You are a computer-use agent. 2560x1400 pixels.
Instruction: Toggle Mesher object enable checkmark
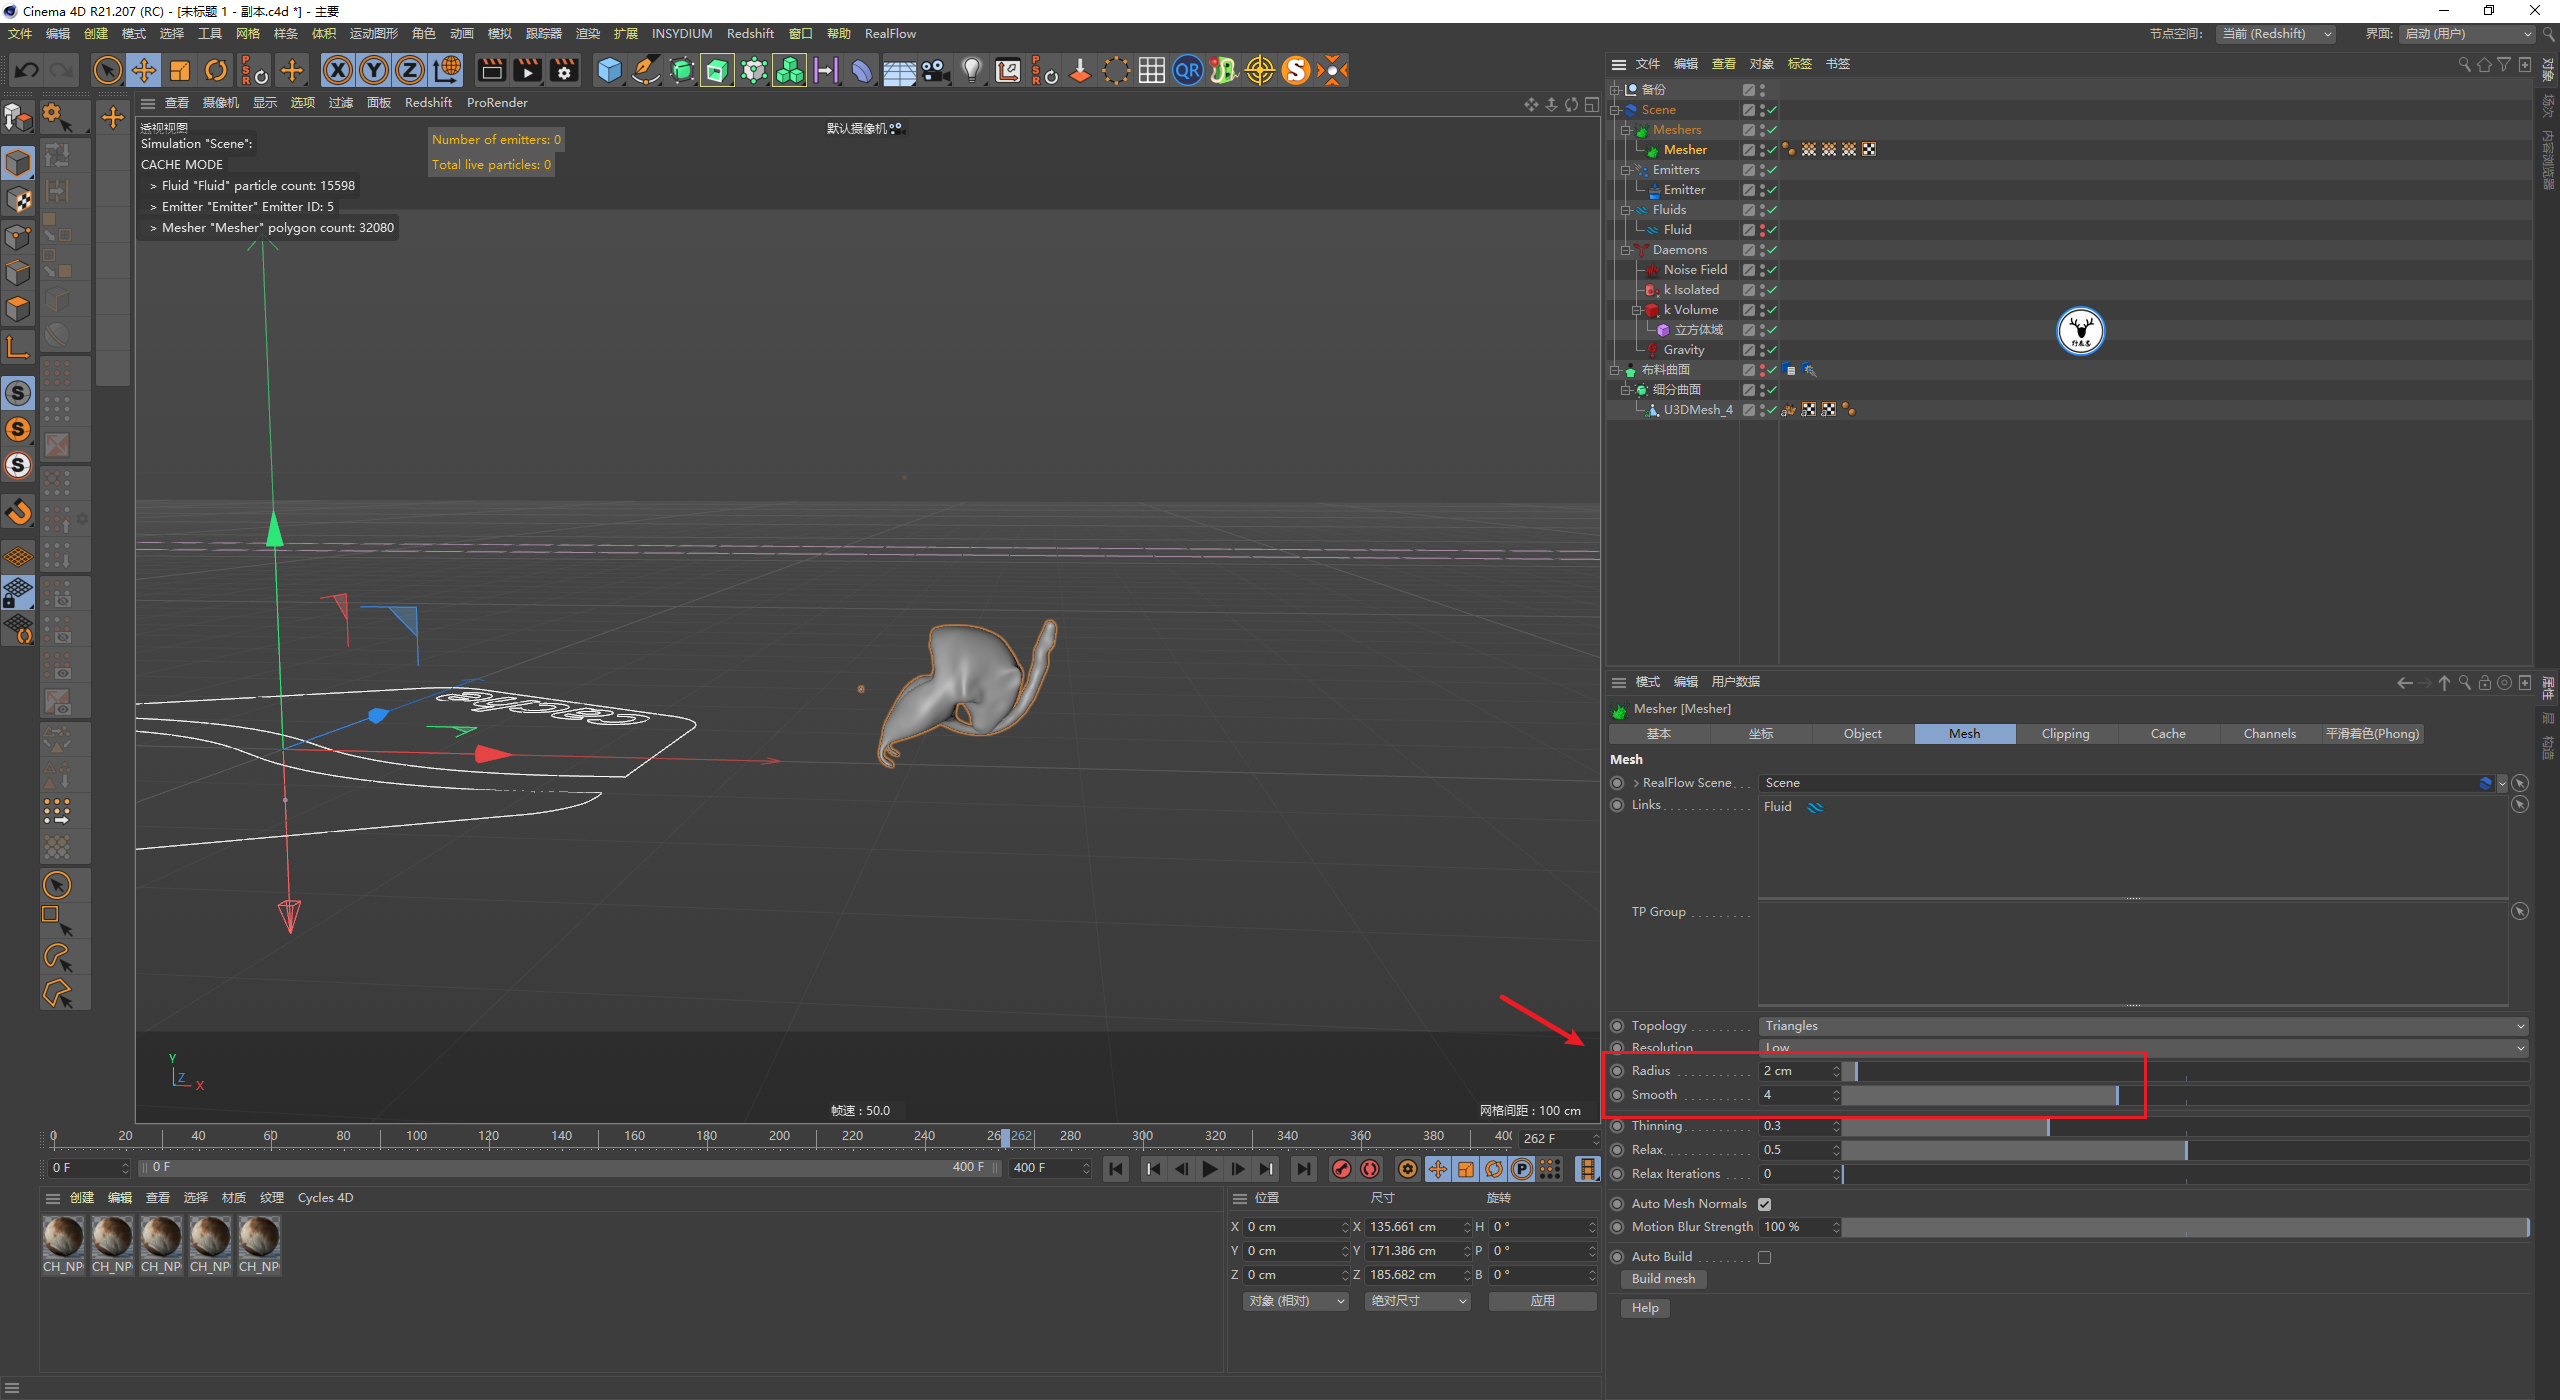click(x=1772, y=150)
